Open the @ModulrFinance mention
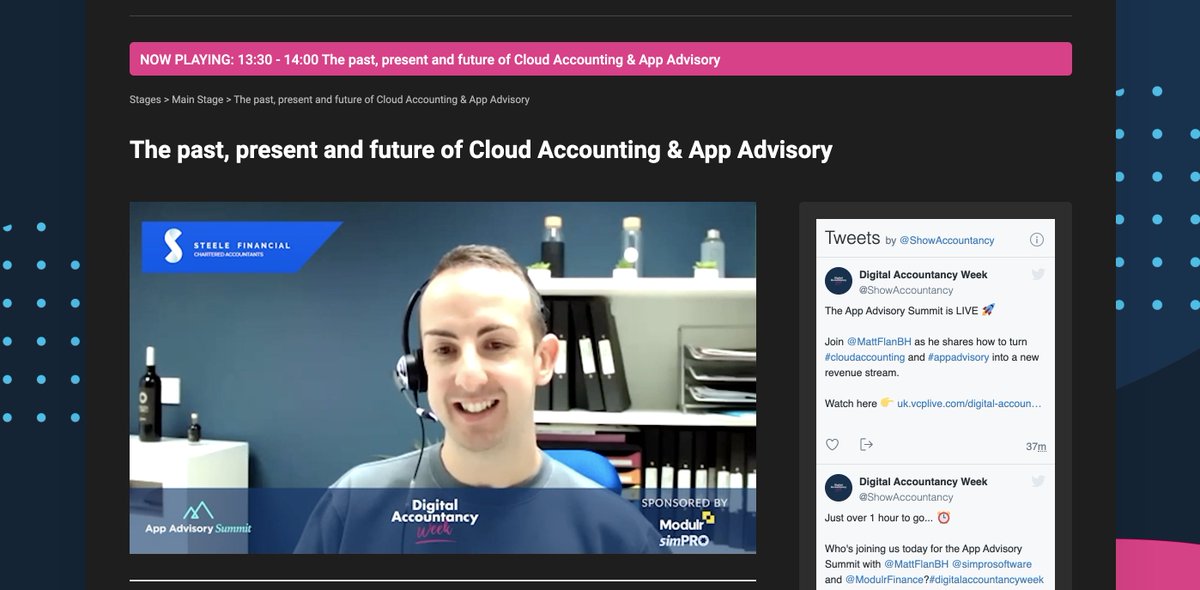Screen dimensions: 1200x590 click(882, 580)
